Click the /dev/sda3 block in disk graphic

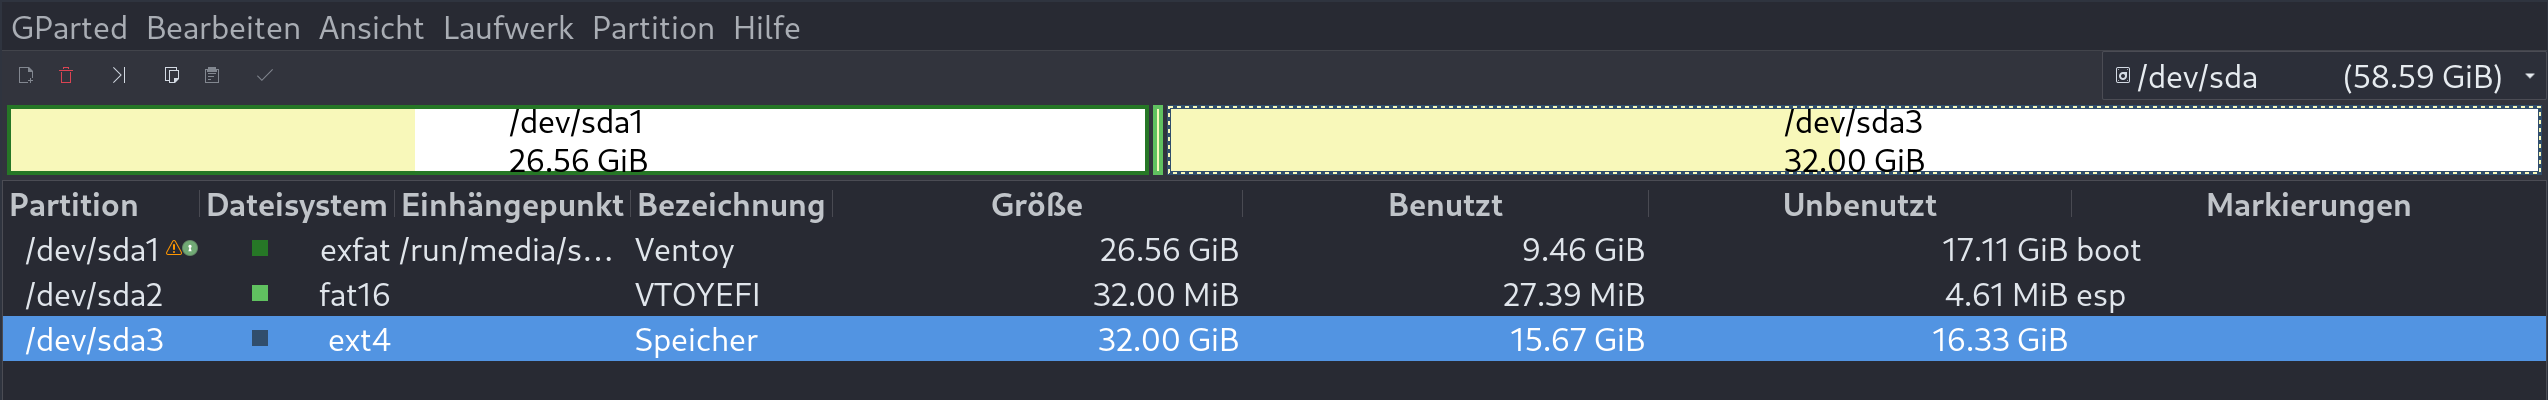pyautogui.click(x=1854, y=140)
